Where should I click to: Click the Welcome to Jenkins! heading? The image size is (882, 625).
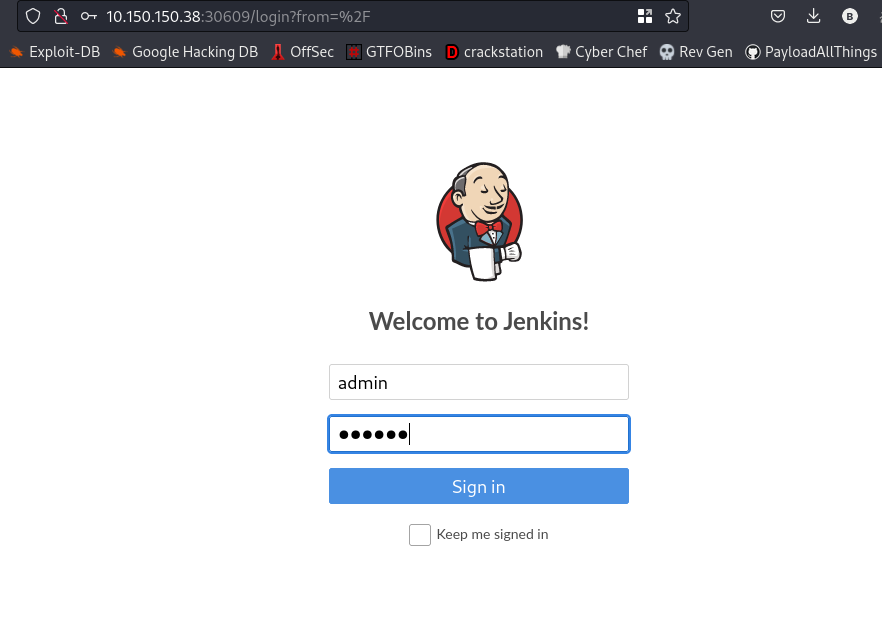479,321
